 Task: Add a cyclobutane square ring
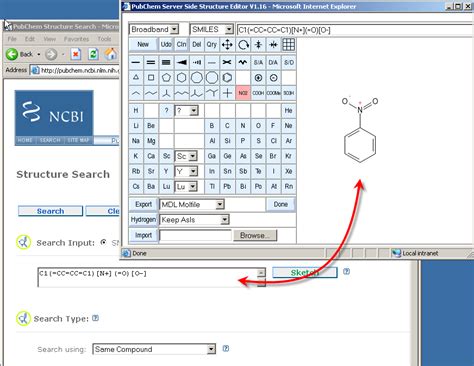pos(151,78)
